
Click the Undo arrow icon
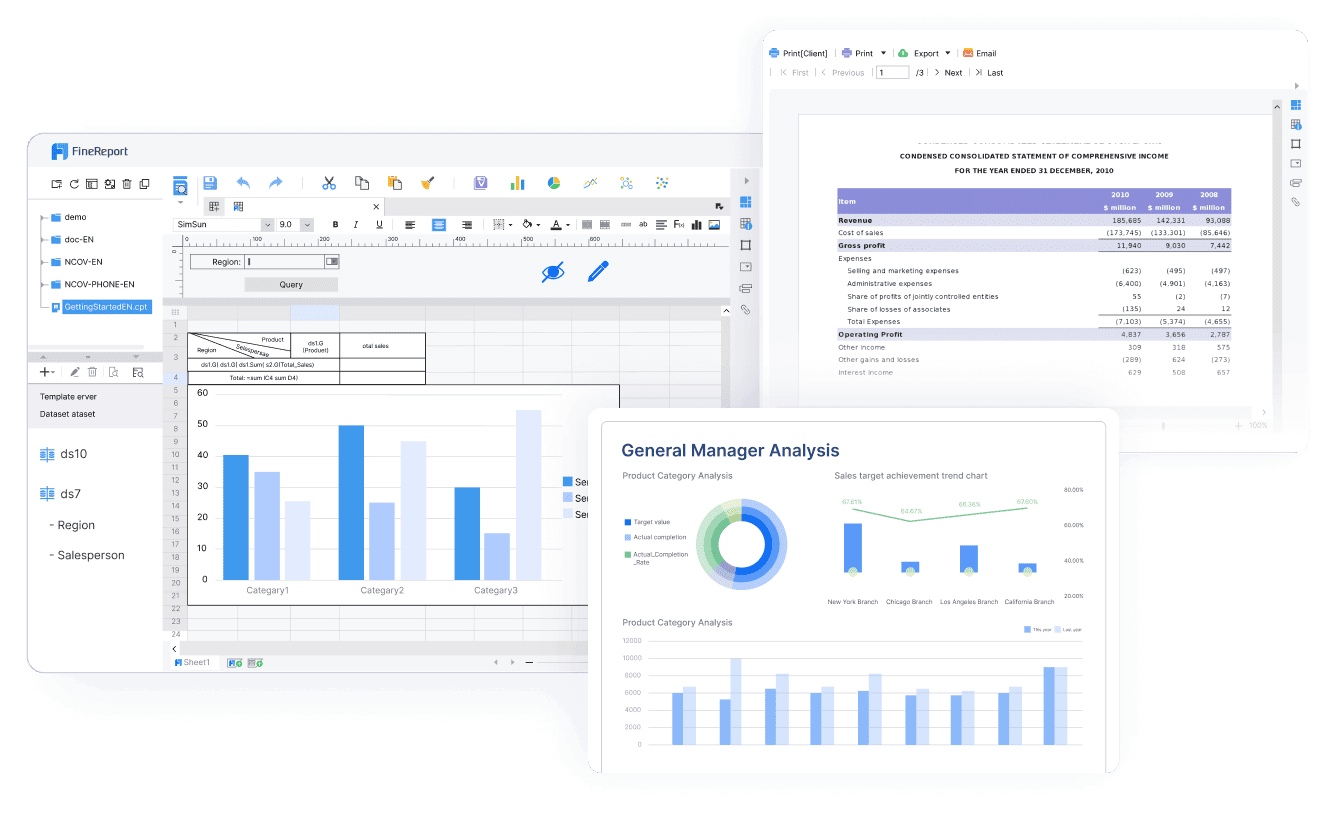pyautogui.click(x=243, y=183)
